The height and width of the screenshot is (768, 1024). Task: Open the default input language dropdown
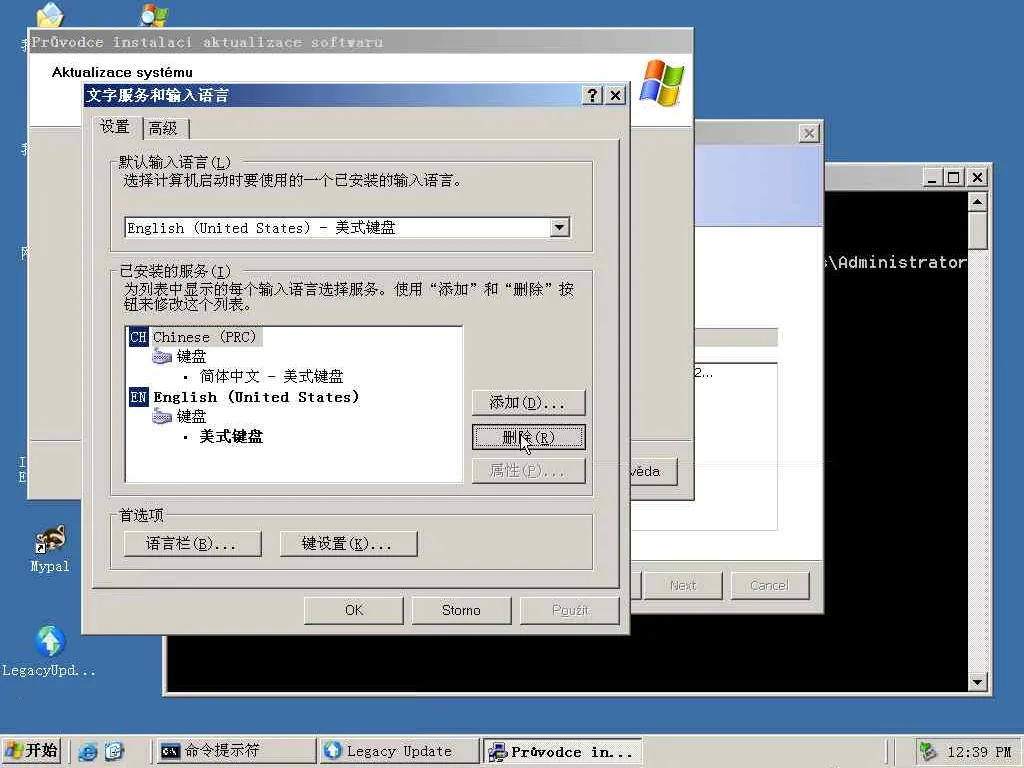click(559, 228)
